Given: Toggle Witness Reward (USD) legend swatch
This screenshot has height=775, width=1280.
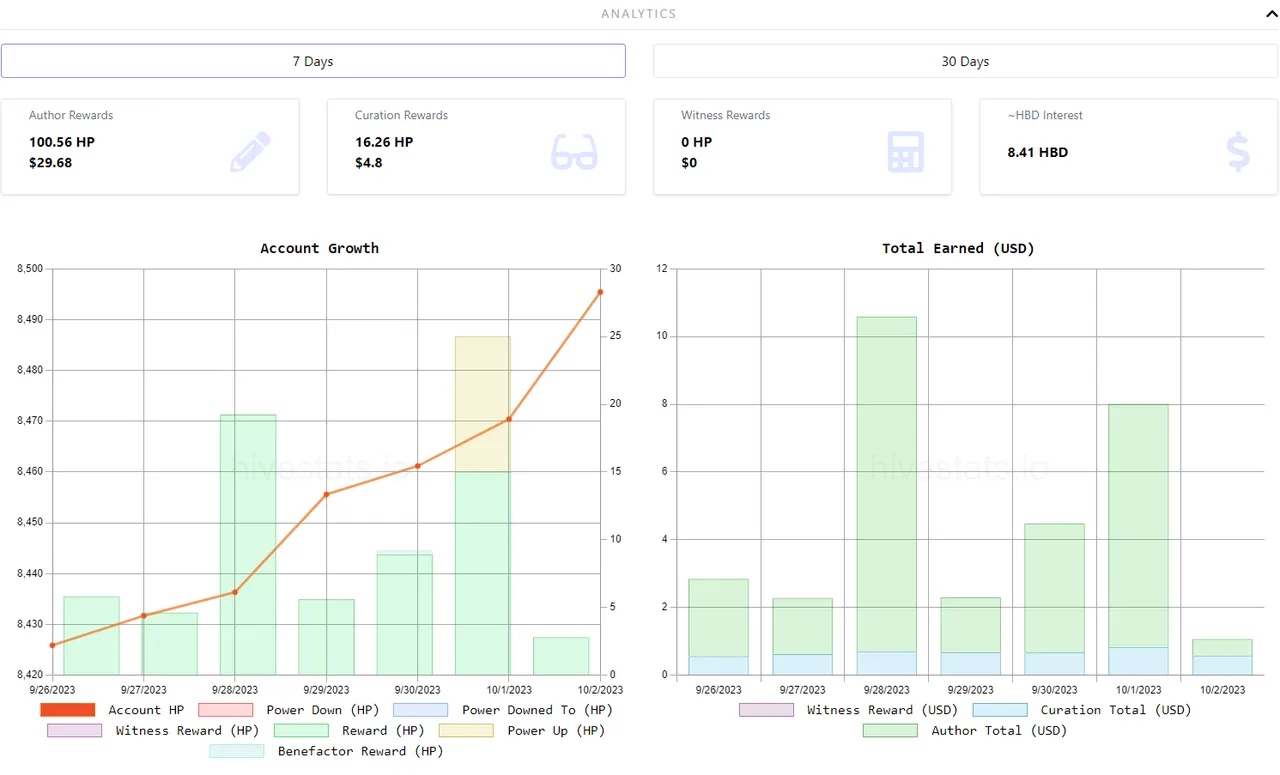Looking at the screenshot, I should tap(766, 710).
